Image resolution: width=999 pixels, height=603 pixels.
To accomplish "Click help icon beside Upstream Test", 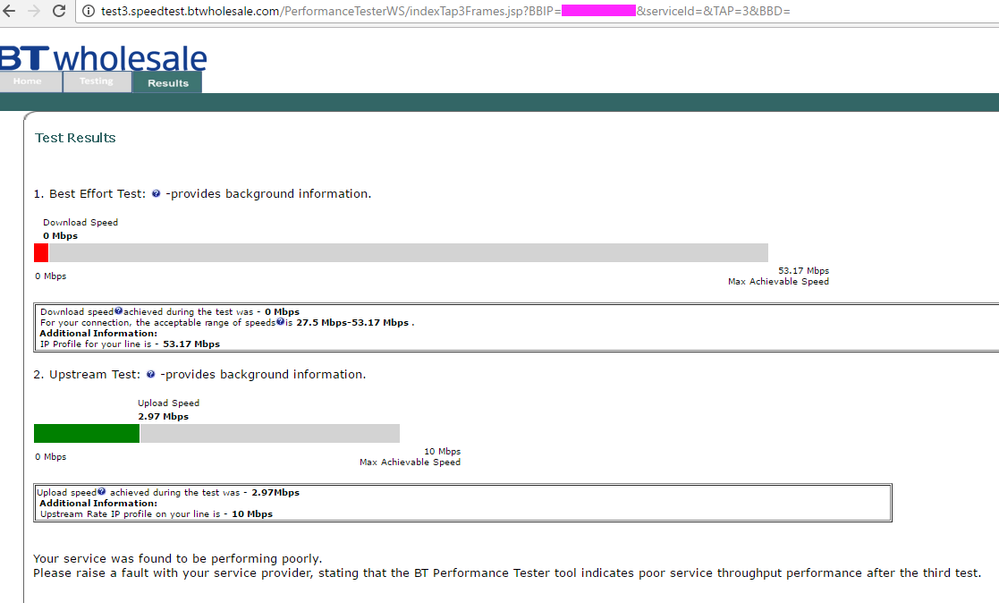I will click(150, 374).
